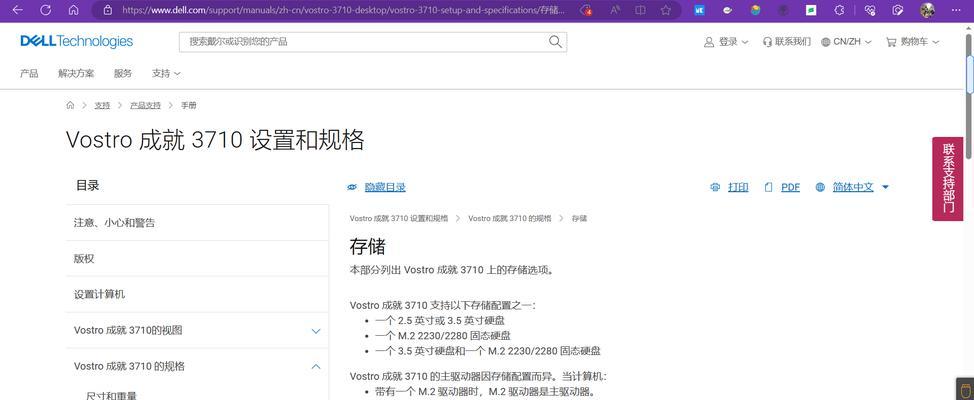Open the browser profile avatar

[x=927, y=10]
